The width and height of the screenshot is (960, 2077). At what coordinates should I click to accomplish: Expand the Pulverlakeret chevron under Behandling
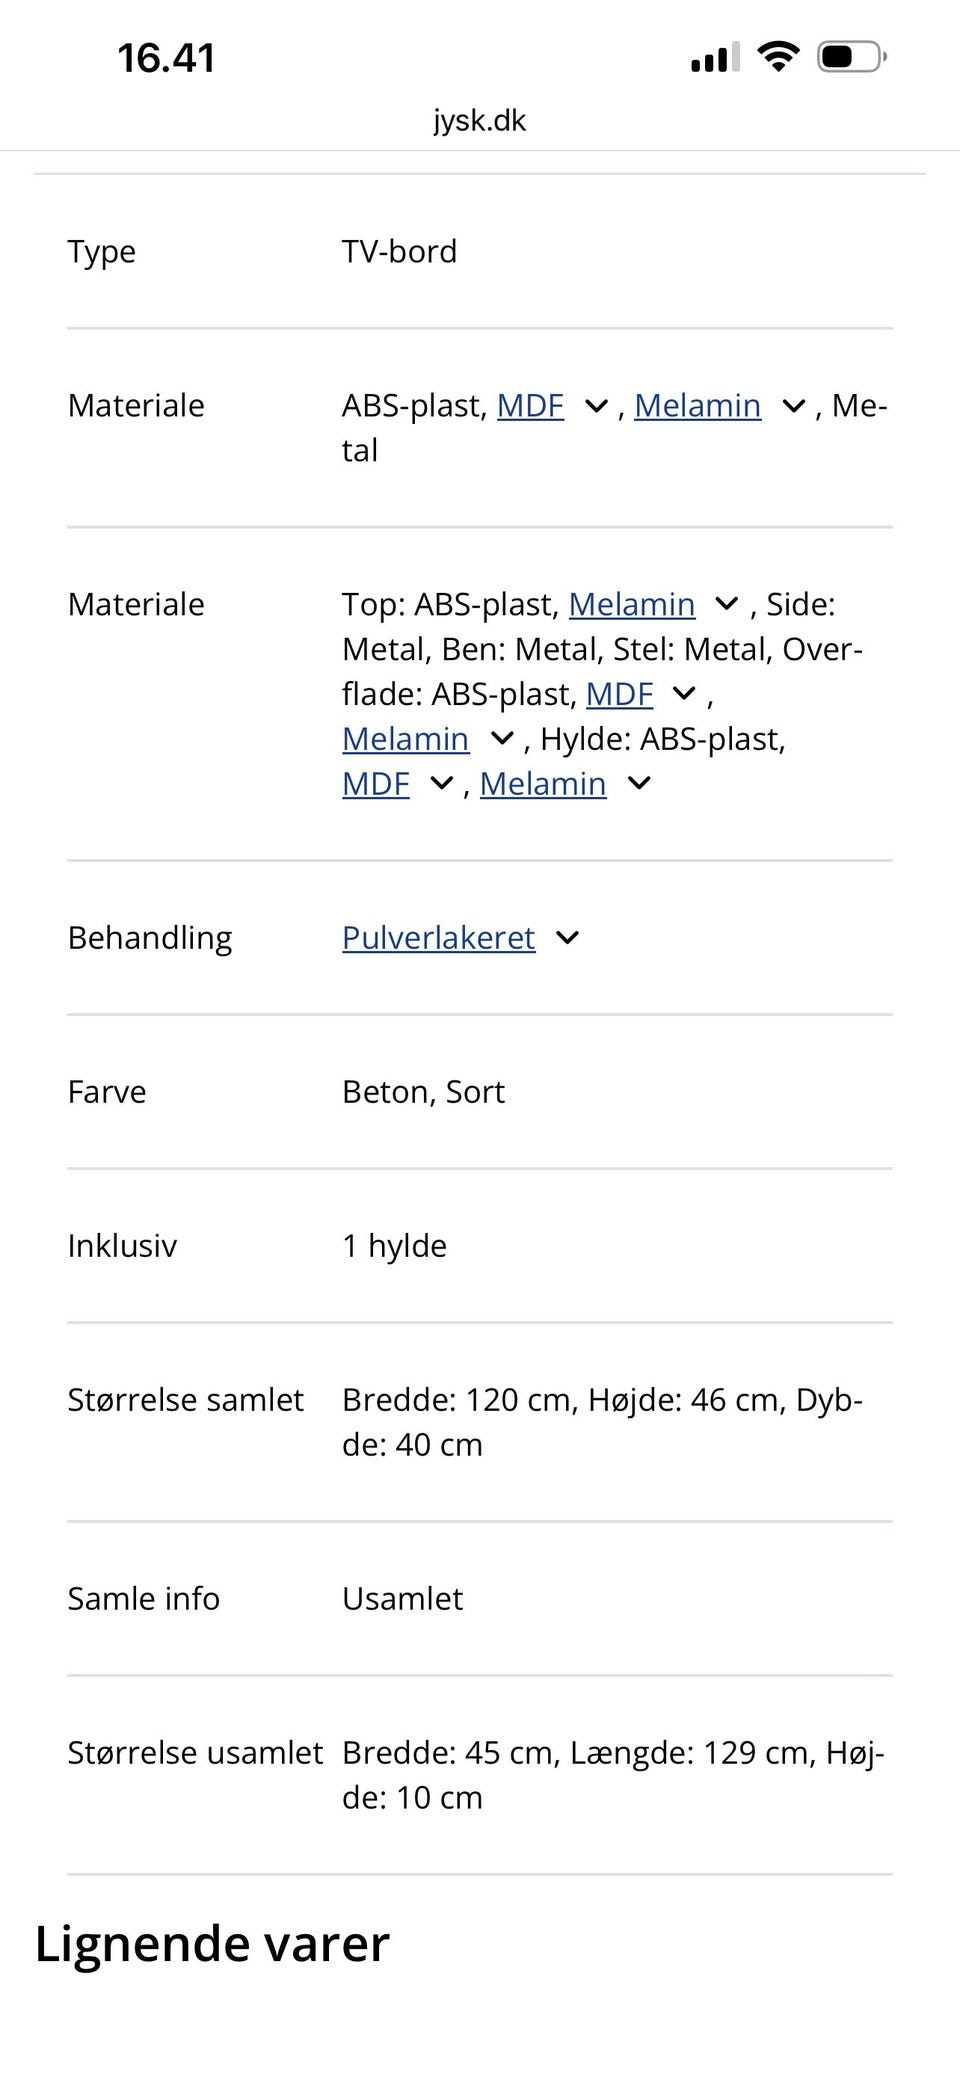(x=566, y=938)
